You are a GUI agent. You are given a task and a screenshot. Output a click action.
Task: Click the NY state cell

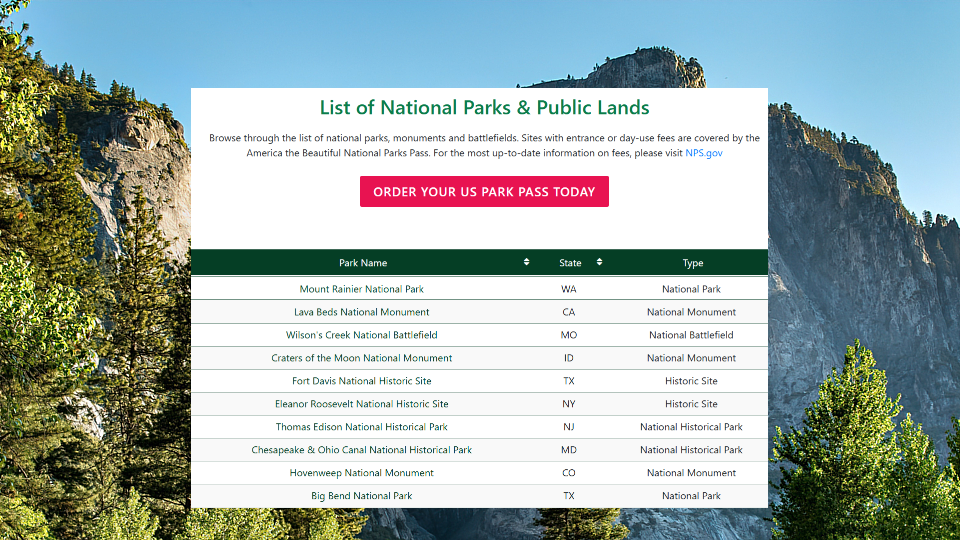[569, 404]
